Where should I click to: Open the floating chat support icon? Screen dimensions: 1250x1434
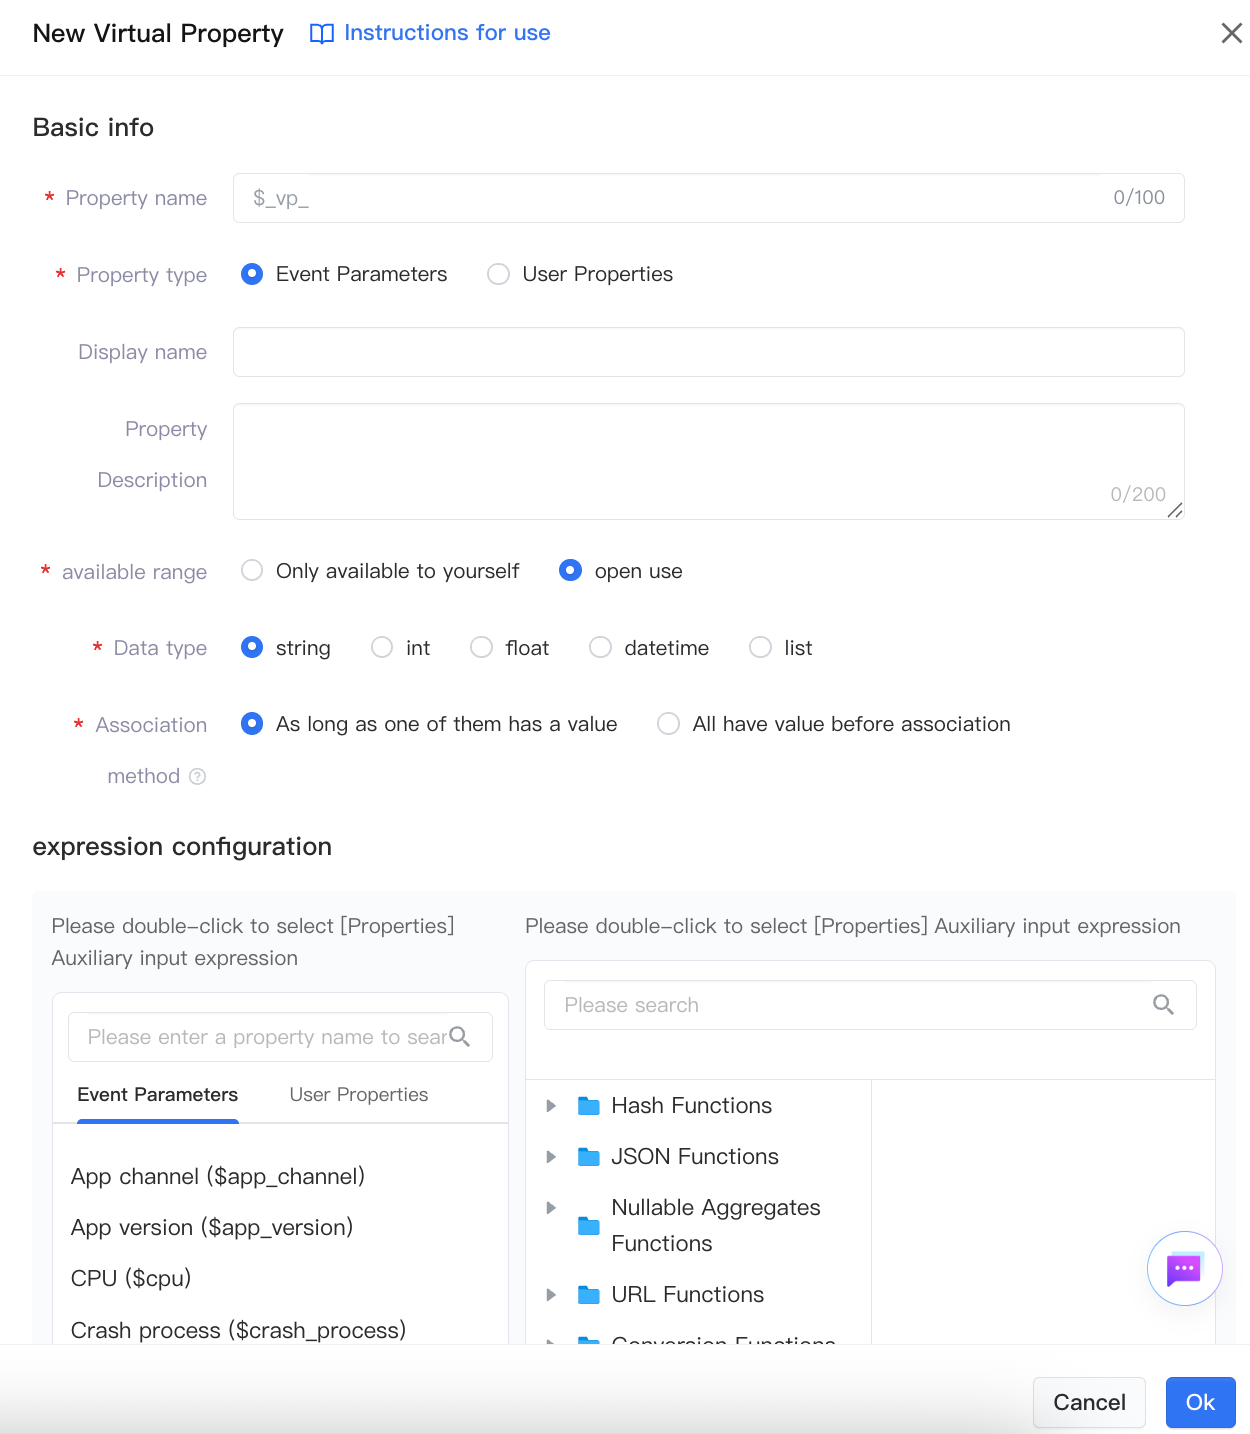point(1184,1268)
